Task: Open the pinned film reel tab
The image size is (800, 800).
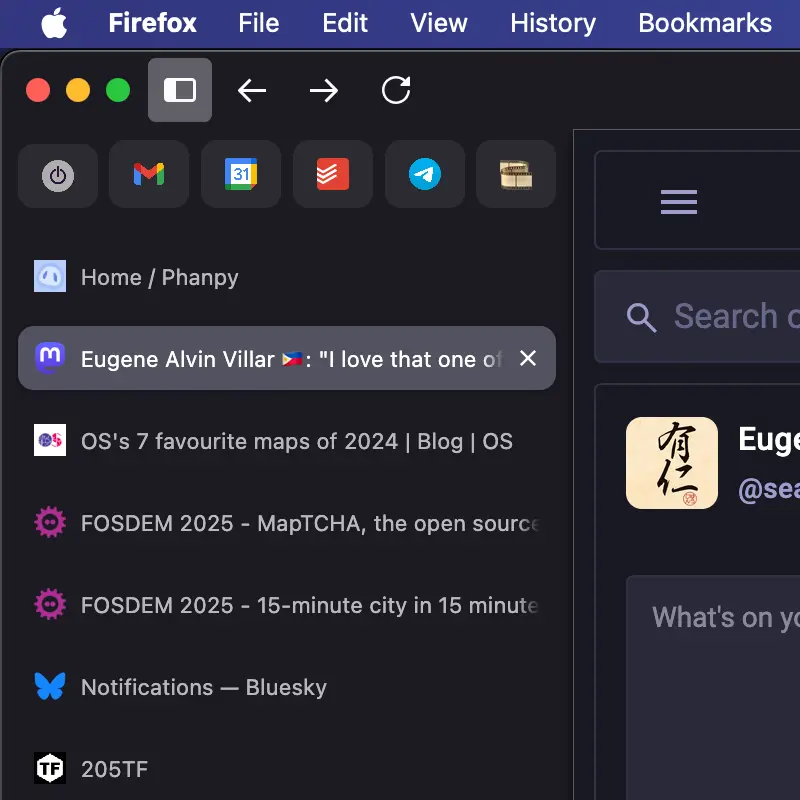Action: [x=515, y=176]
